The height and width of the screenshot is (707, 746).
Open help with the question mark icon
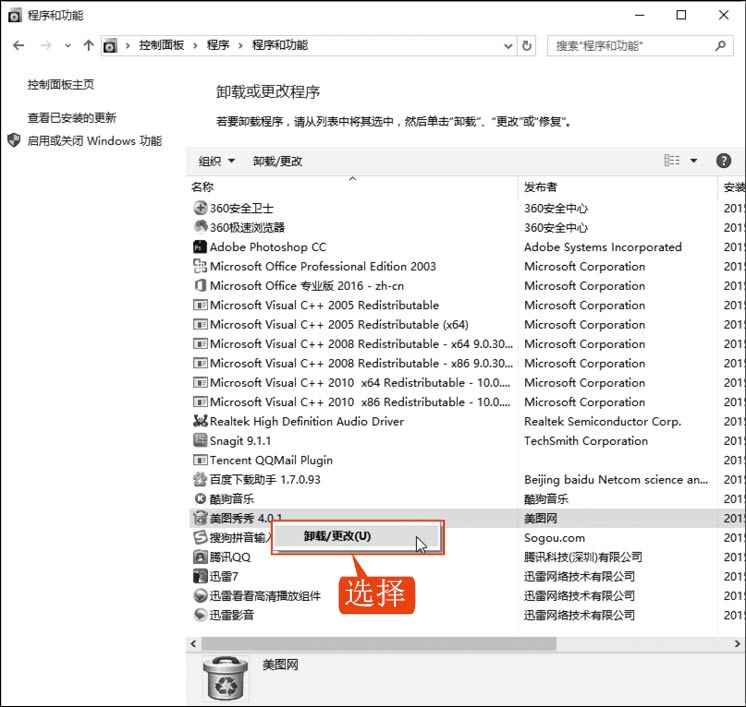(x=723, y=160)
